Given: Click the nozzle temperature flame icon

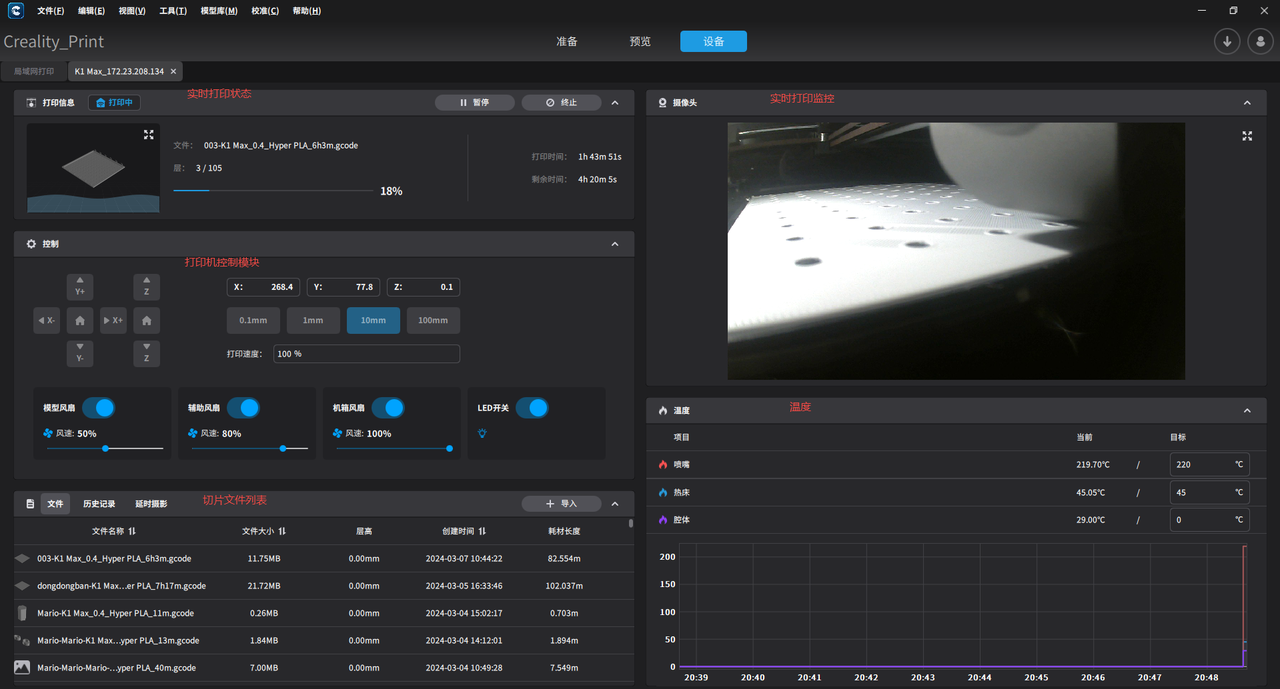Looking at the screenshot, I should pos(663,465).
